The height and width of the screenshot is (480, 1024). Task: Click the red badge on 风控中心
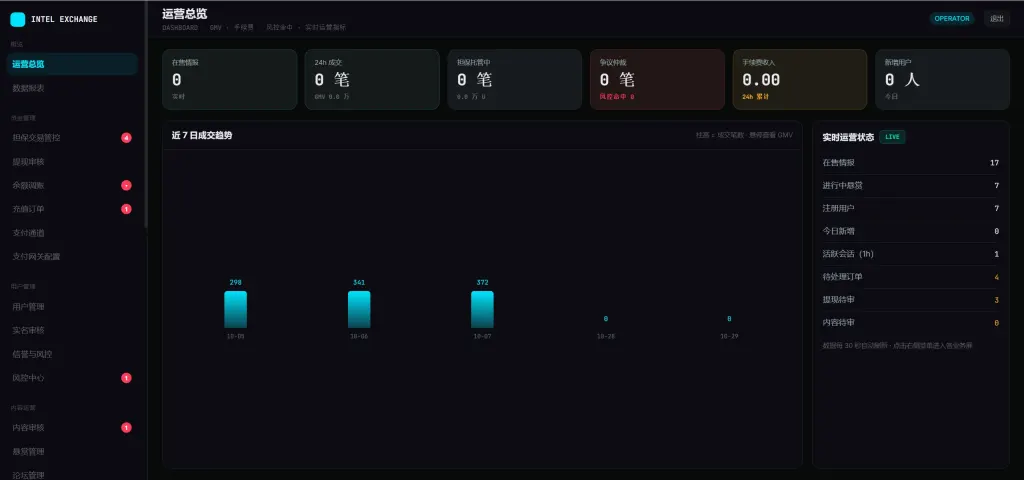coord(126,378)
